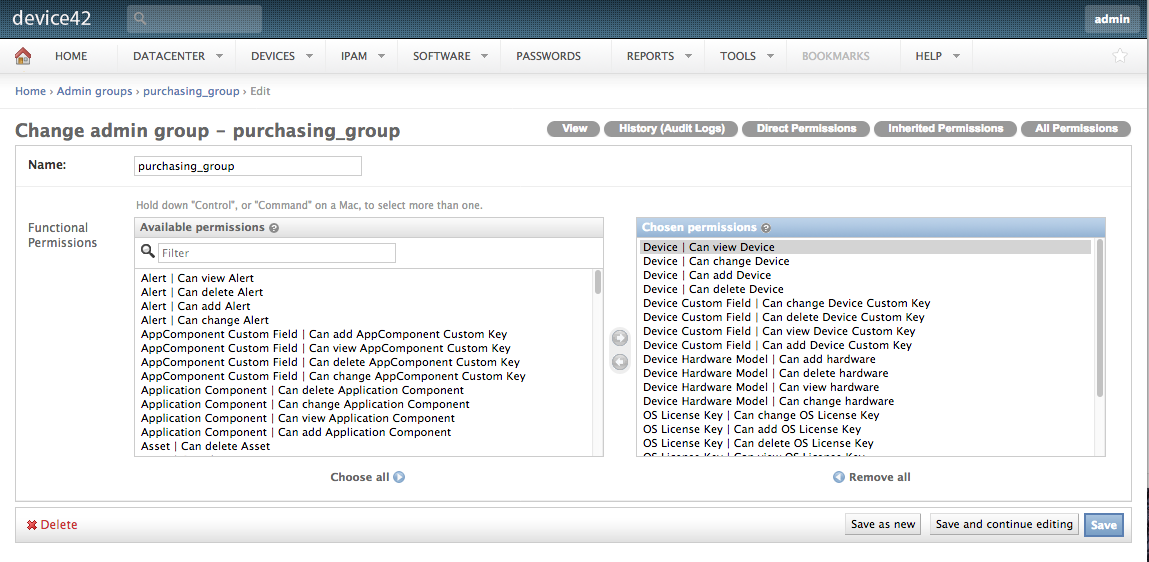Click the View button
Viewport: 1149px width, 562px height.
(574, 128)
